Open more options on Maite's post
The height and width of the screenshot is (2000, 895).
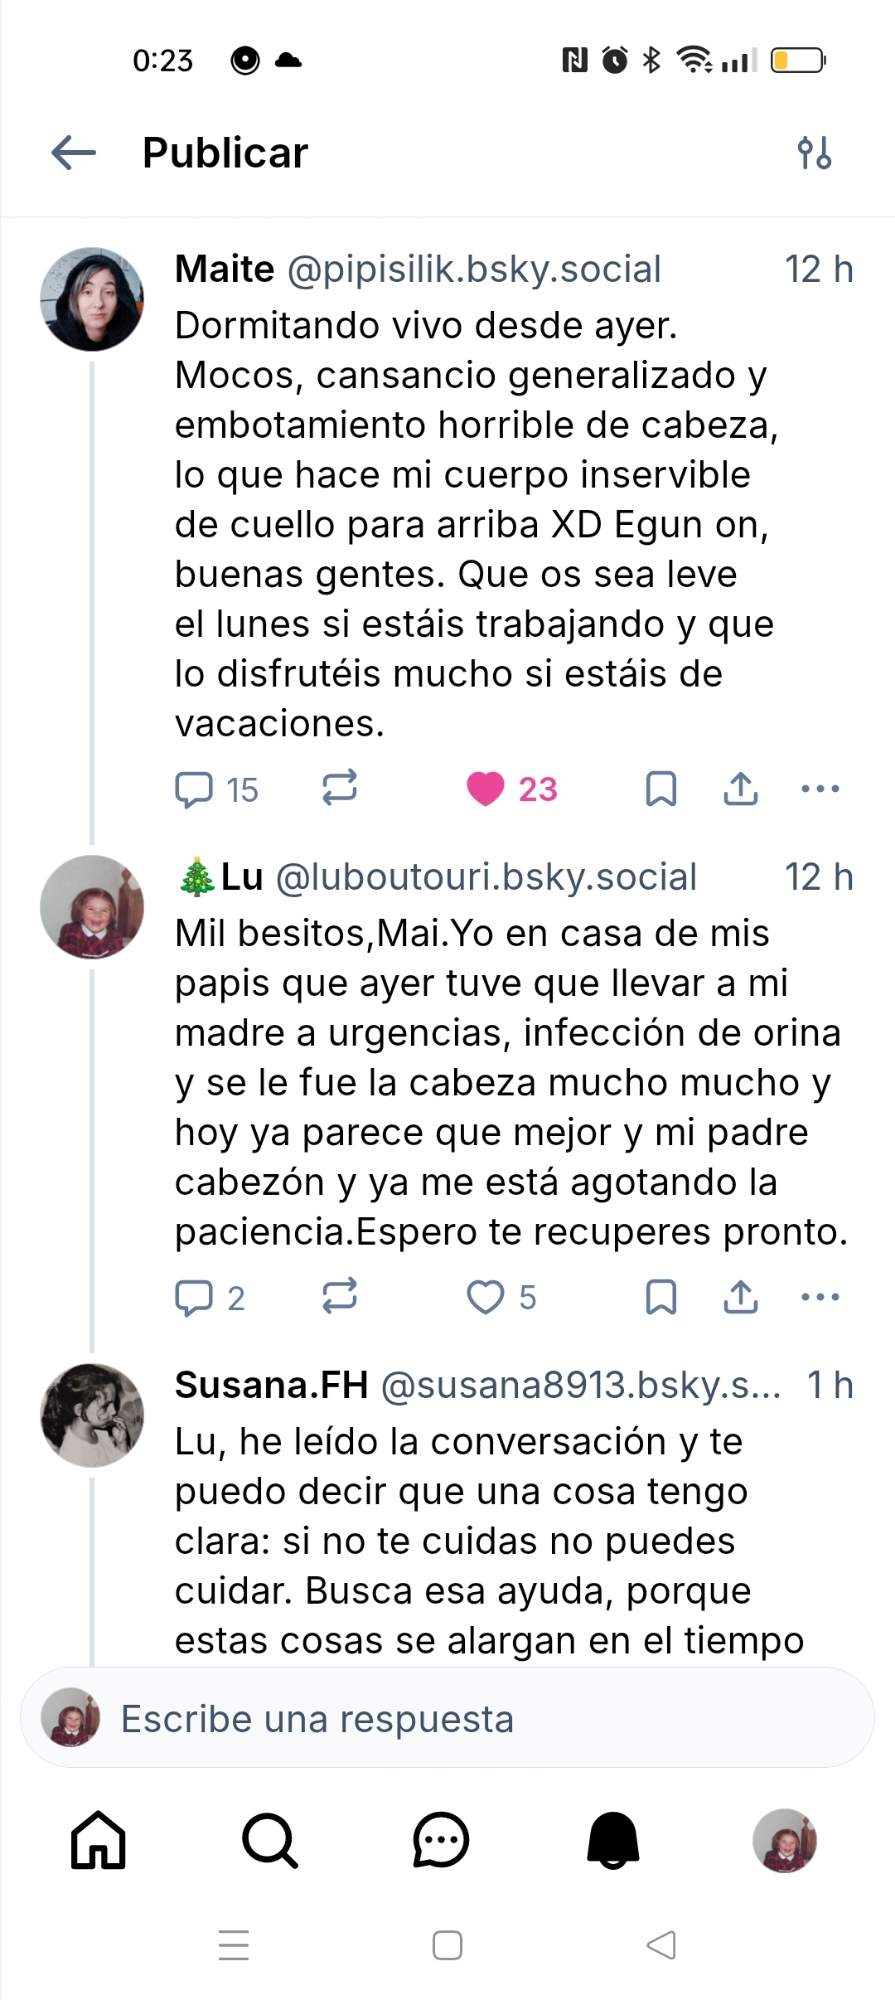[x=820, y=789]
